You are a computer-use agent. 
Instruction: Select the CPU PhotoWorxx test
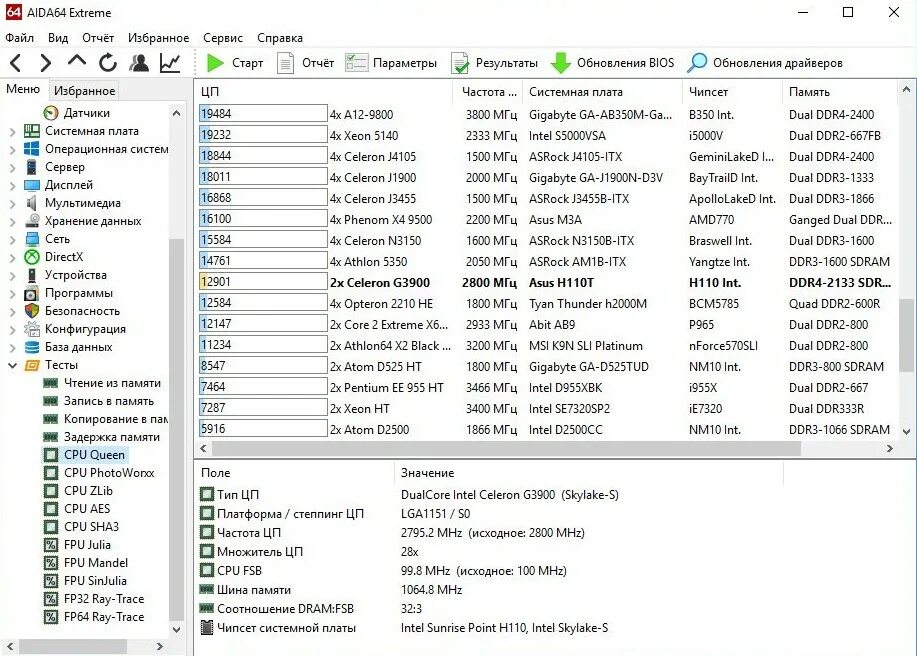99,473
